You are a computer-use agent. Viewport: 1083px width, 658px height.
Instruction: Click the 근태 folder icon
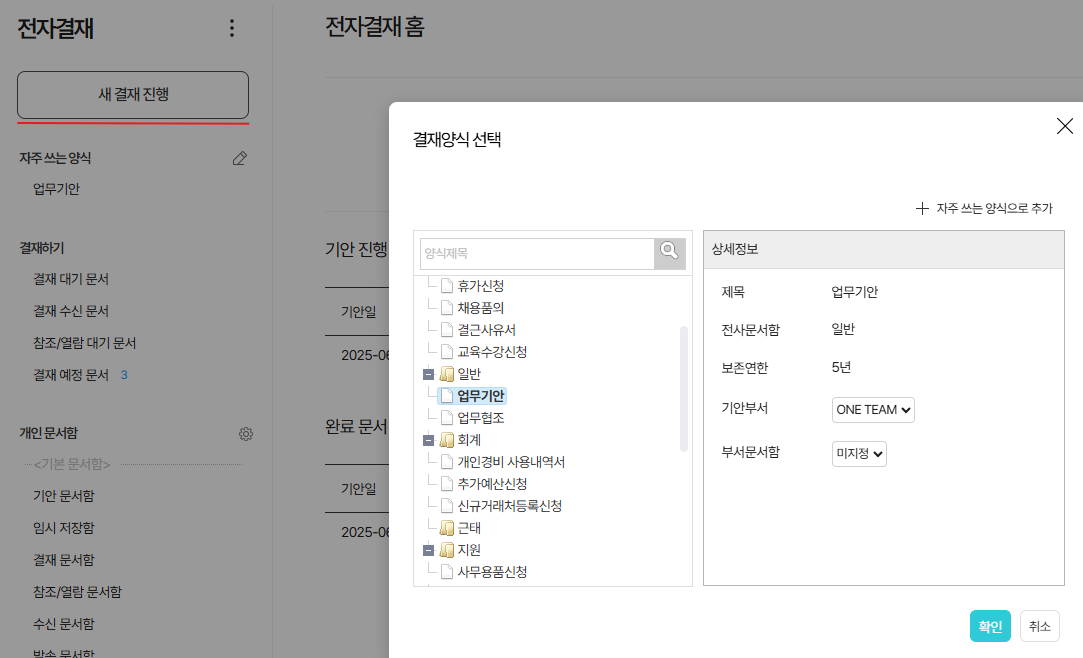coord(446,528)
